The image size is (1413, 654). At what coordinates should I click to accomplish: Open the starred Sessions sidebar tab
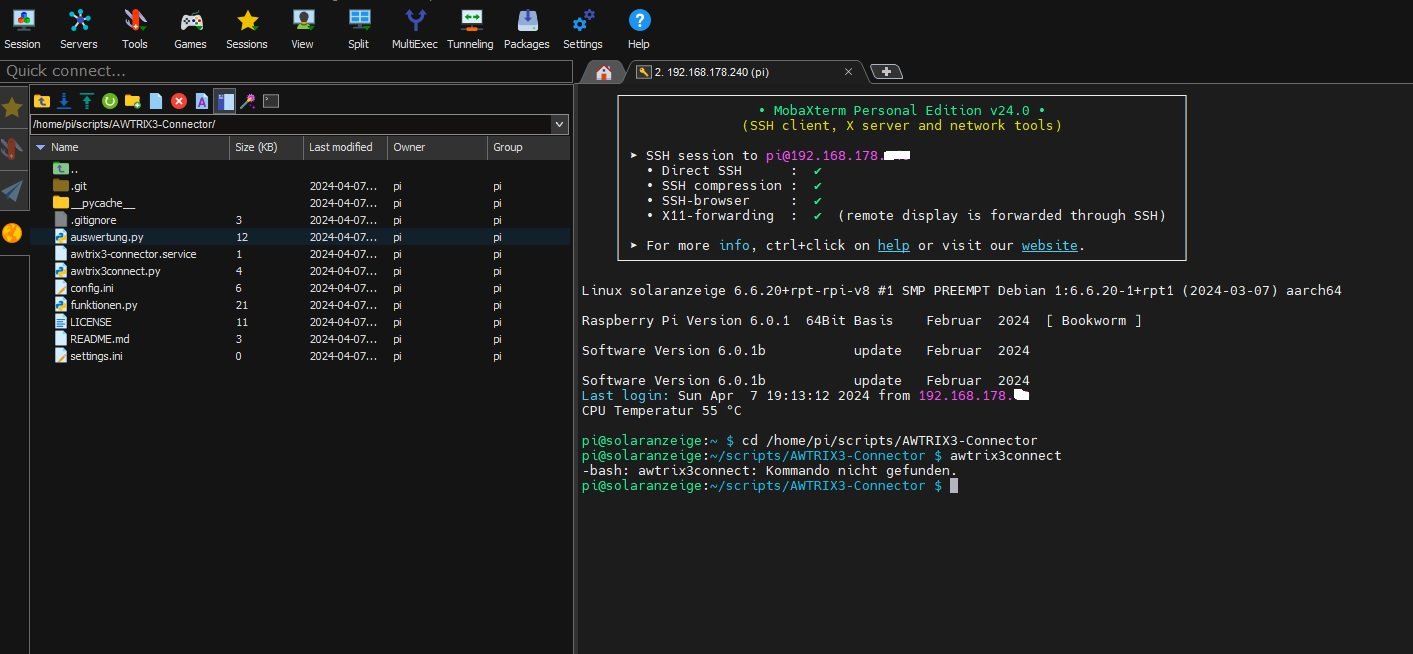click(x=12, y=108)
